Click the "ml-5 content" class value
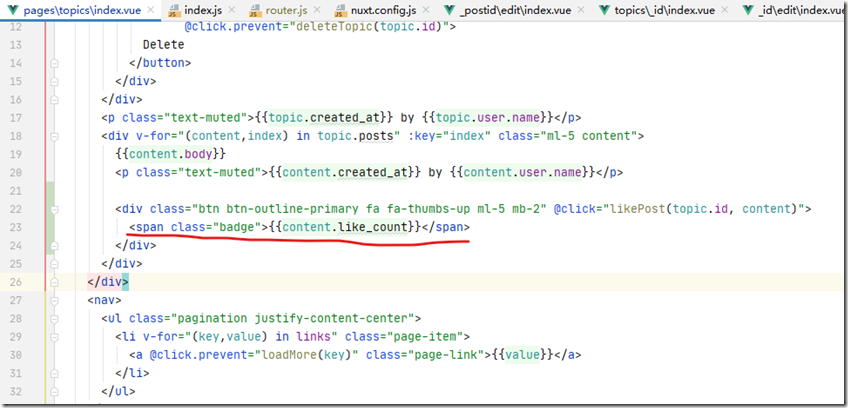848x408 pixels. point(588,136)
